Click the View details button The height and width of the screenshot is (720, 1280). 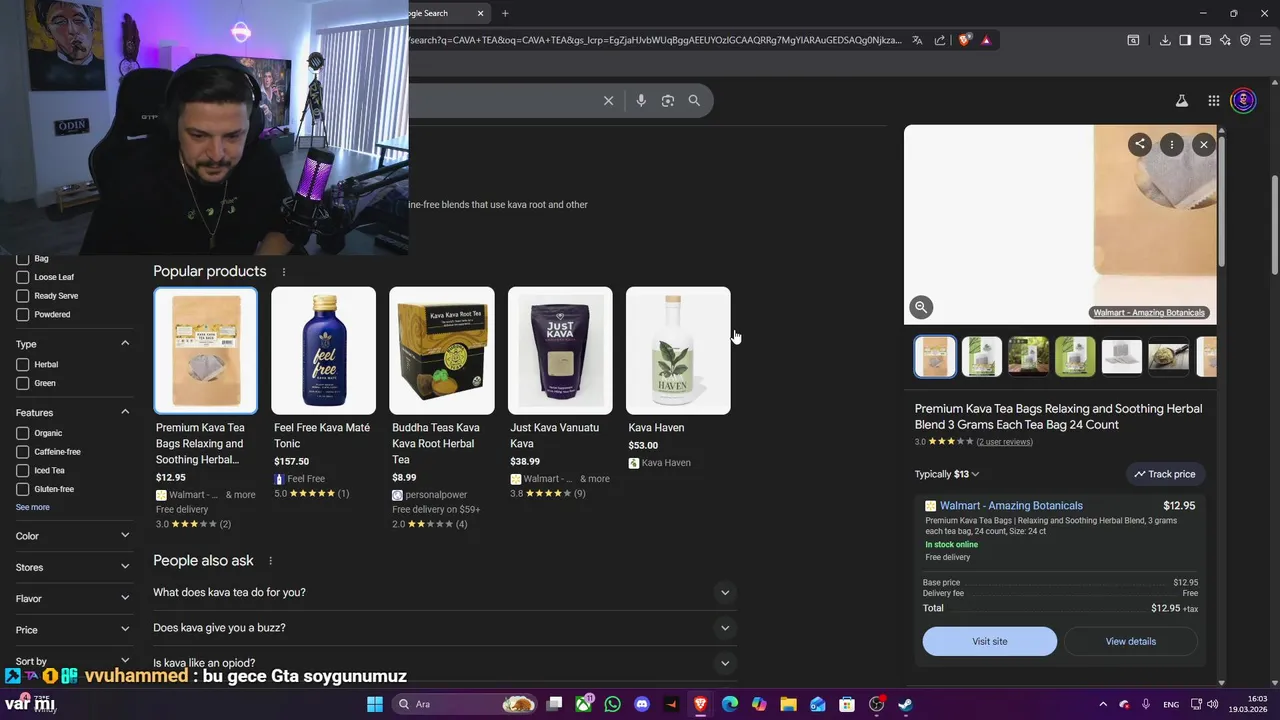[1131, 641]
